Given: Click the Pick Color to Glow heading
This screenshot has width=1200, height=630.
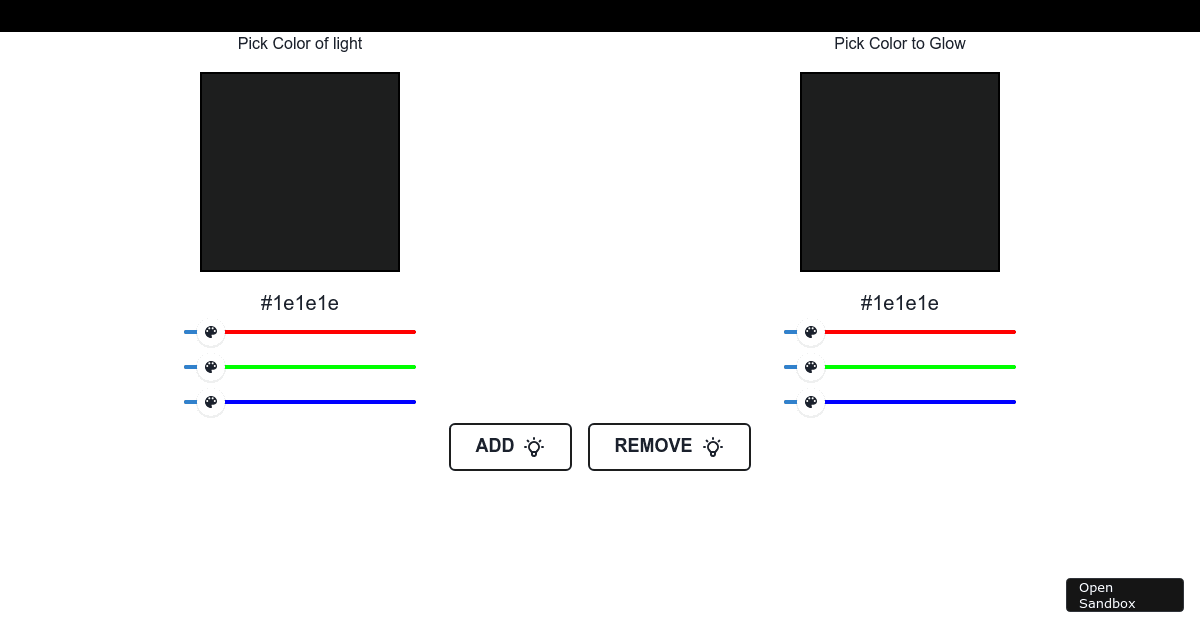Looking at the screenshot, I should point(899,43).
